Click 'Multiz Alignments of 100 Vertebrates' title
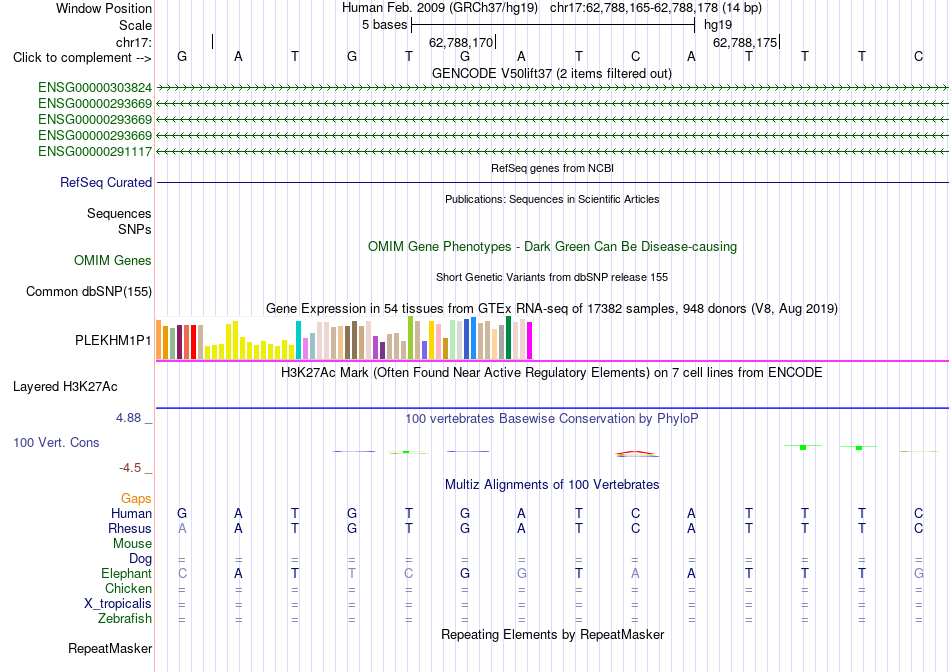950x672 pixels. (x=552, y=484)
